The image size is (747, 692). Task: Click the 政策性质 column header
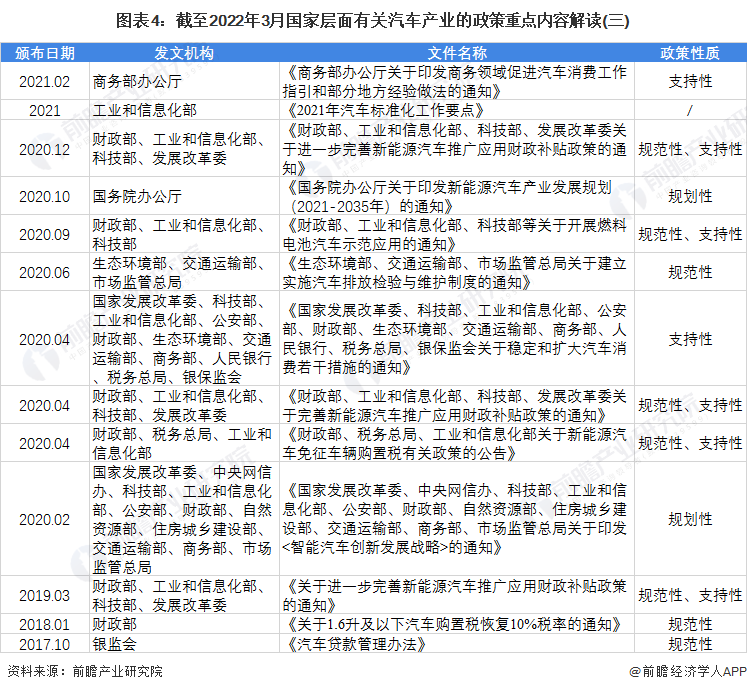690,52
